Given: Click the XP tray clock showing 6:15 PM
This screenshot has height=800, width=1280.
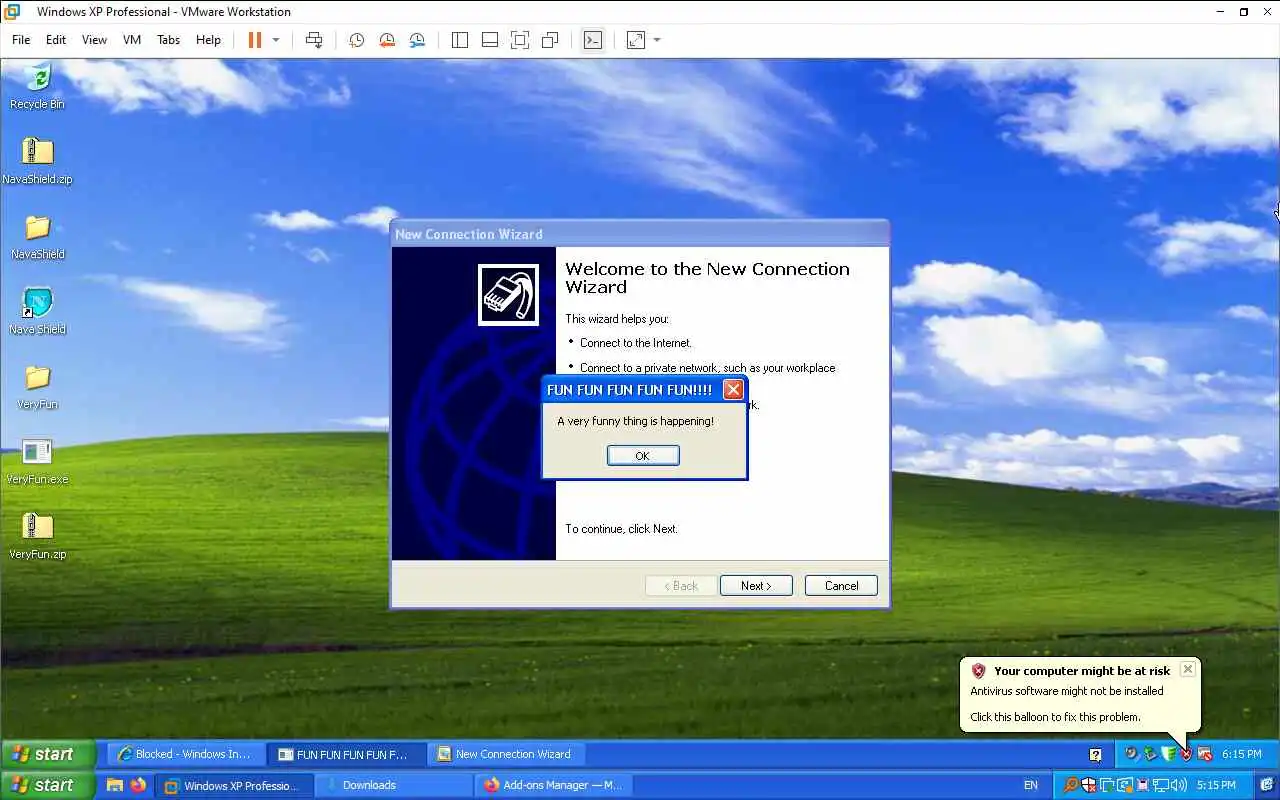Looking at the screenshot, I should pos(1241,754).
